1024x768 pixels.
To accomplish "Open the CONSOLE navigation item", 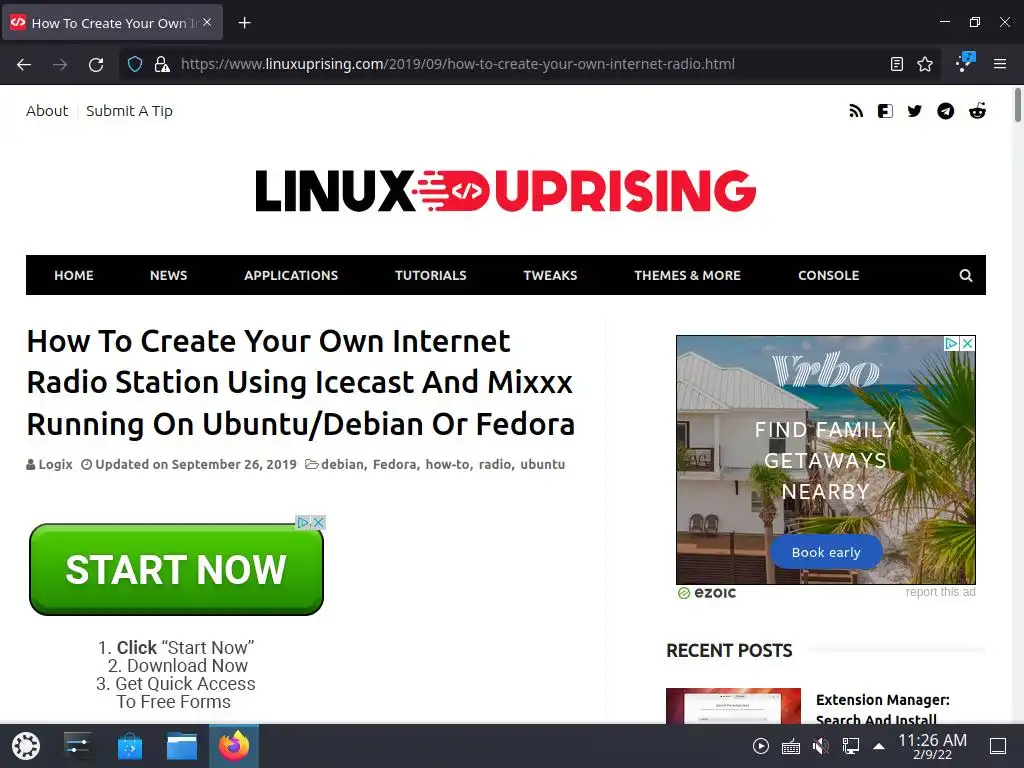I will (829, 276).
